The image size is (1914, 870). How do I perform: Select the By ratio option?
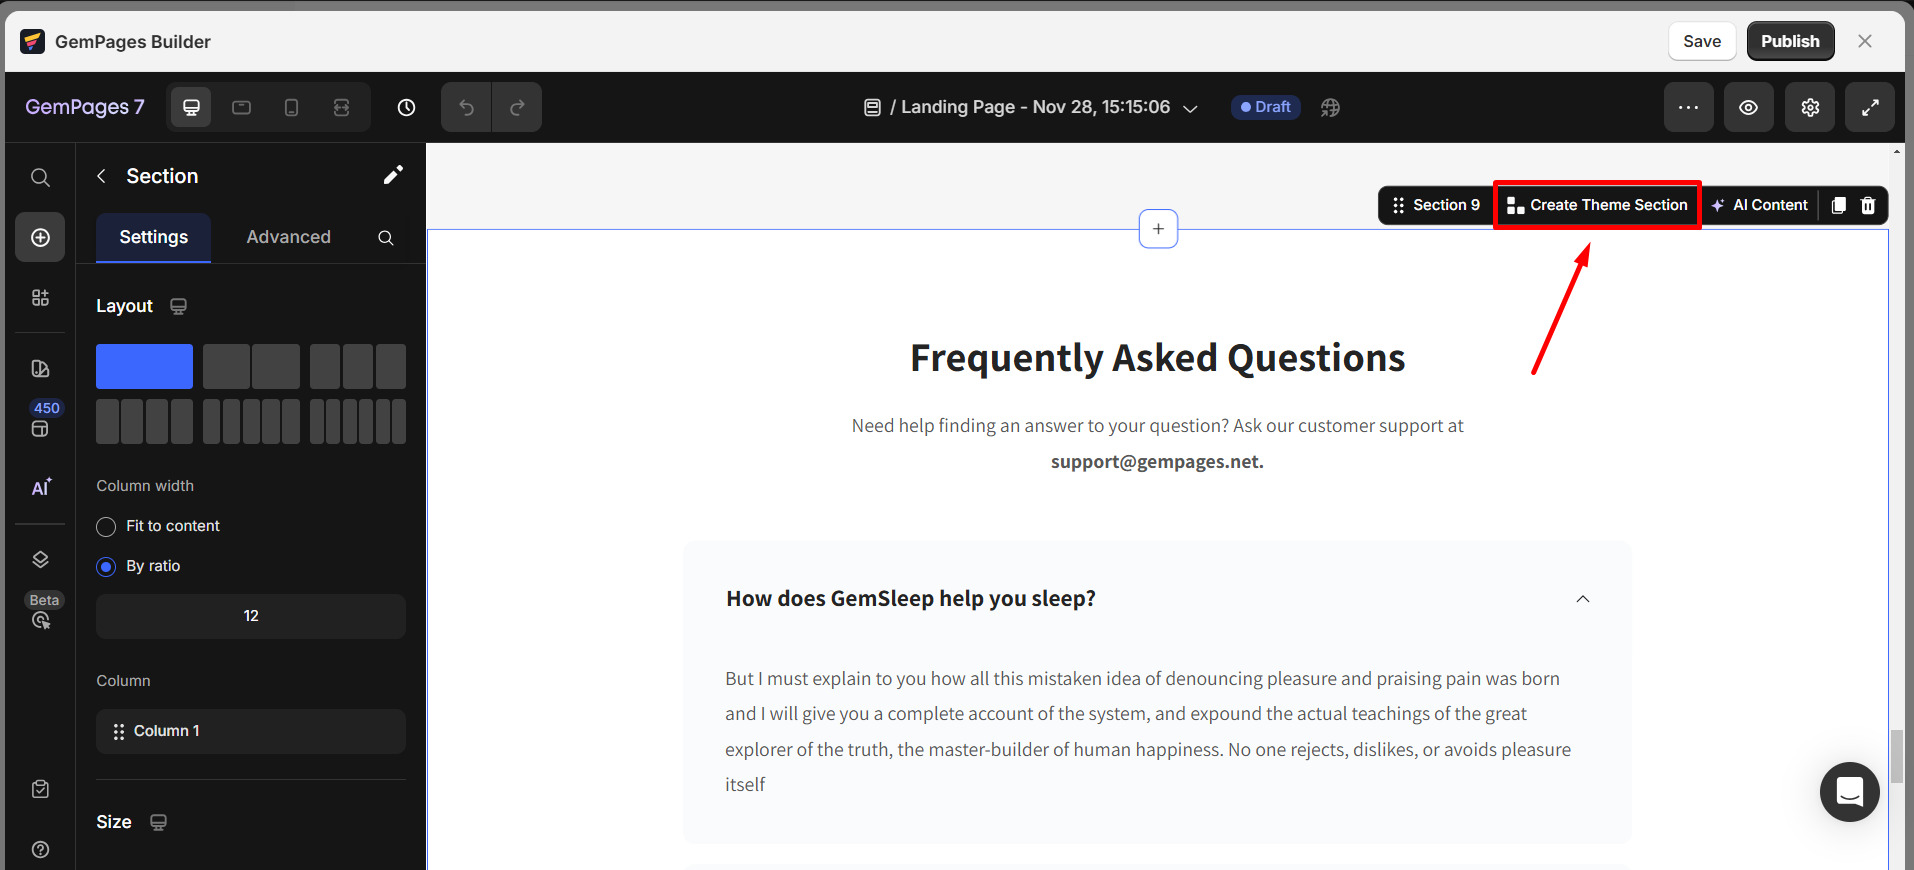(106, 566)
